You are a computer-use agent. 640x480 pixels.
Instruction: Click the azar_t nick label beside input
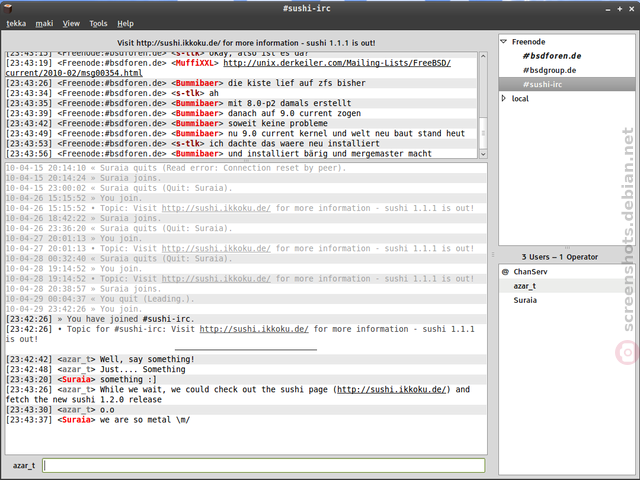coord(24,466)
